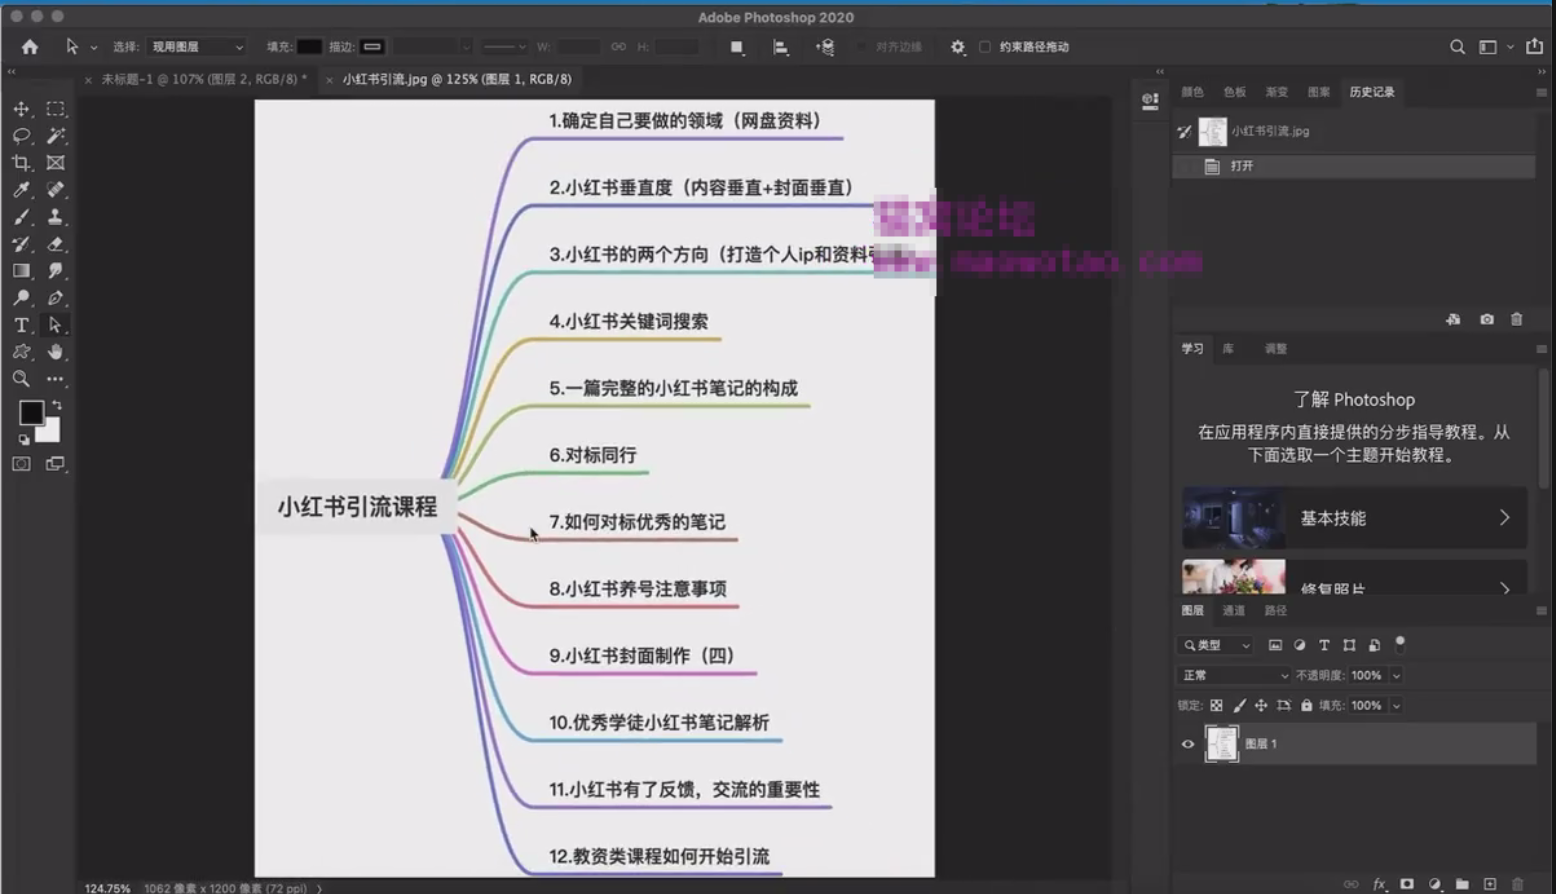This screenshot has height=894, width=1556.
Task: Select the Pen tool
Action: coord(55,298)
